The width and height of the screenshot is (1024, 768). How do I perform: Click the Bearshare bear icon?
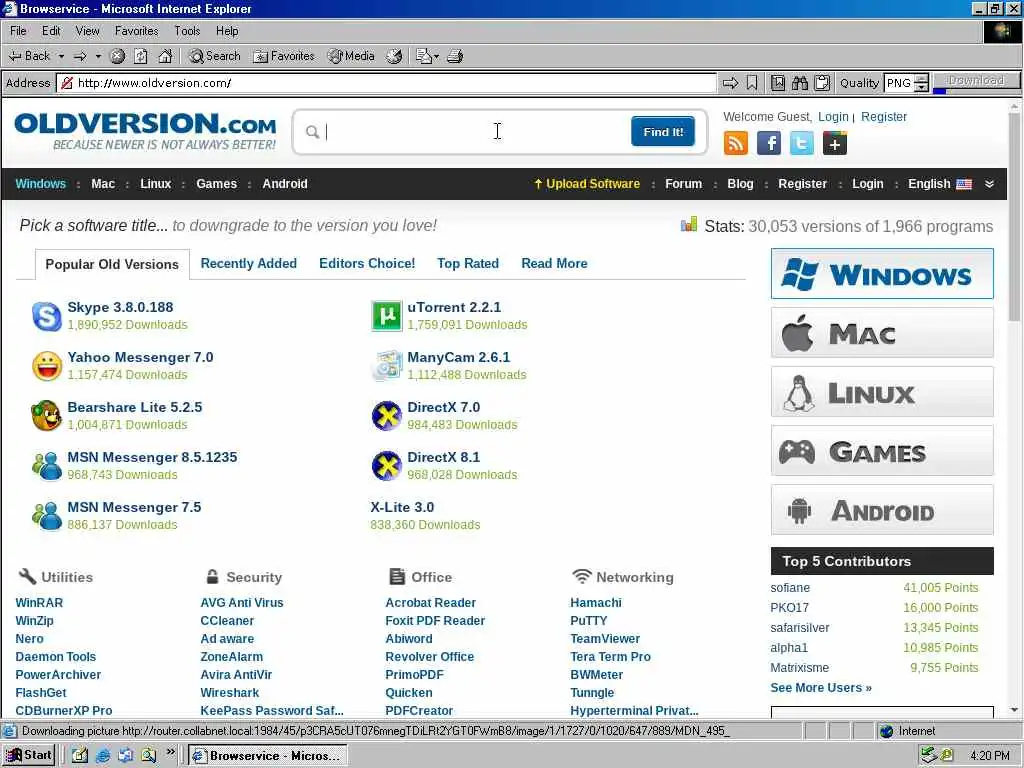pos(46,416)
